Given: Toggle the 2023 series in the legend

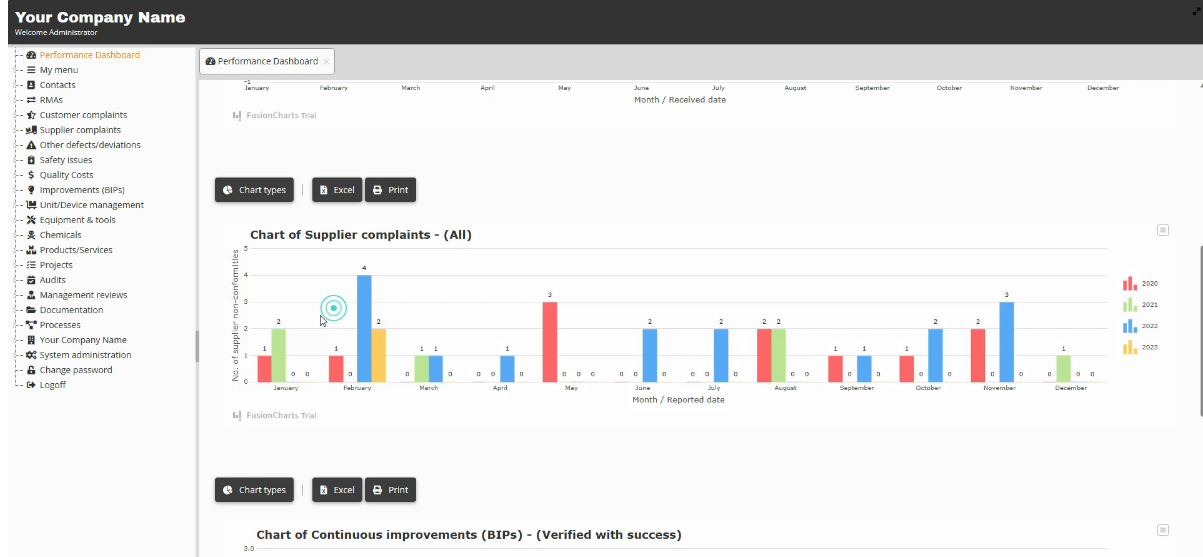Looking at the screenshot, I should coord(1140,347).
